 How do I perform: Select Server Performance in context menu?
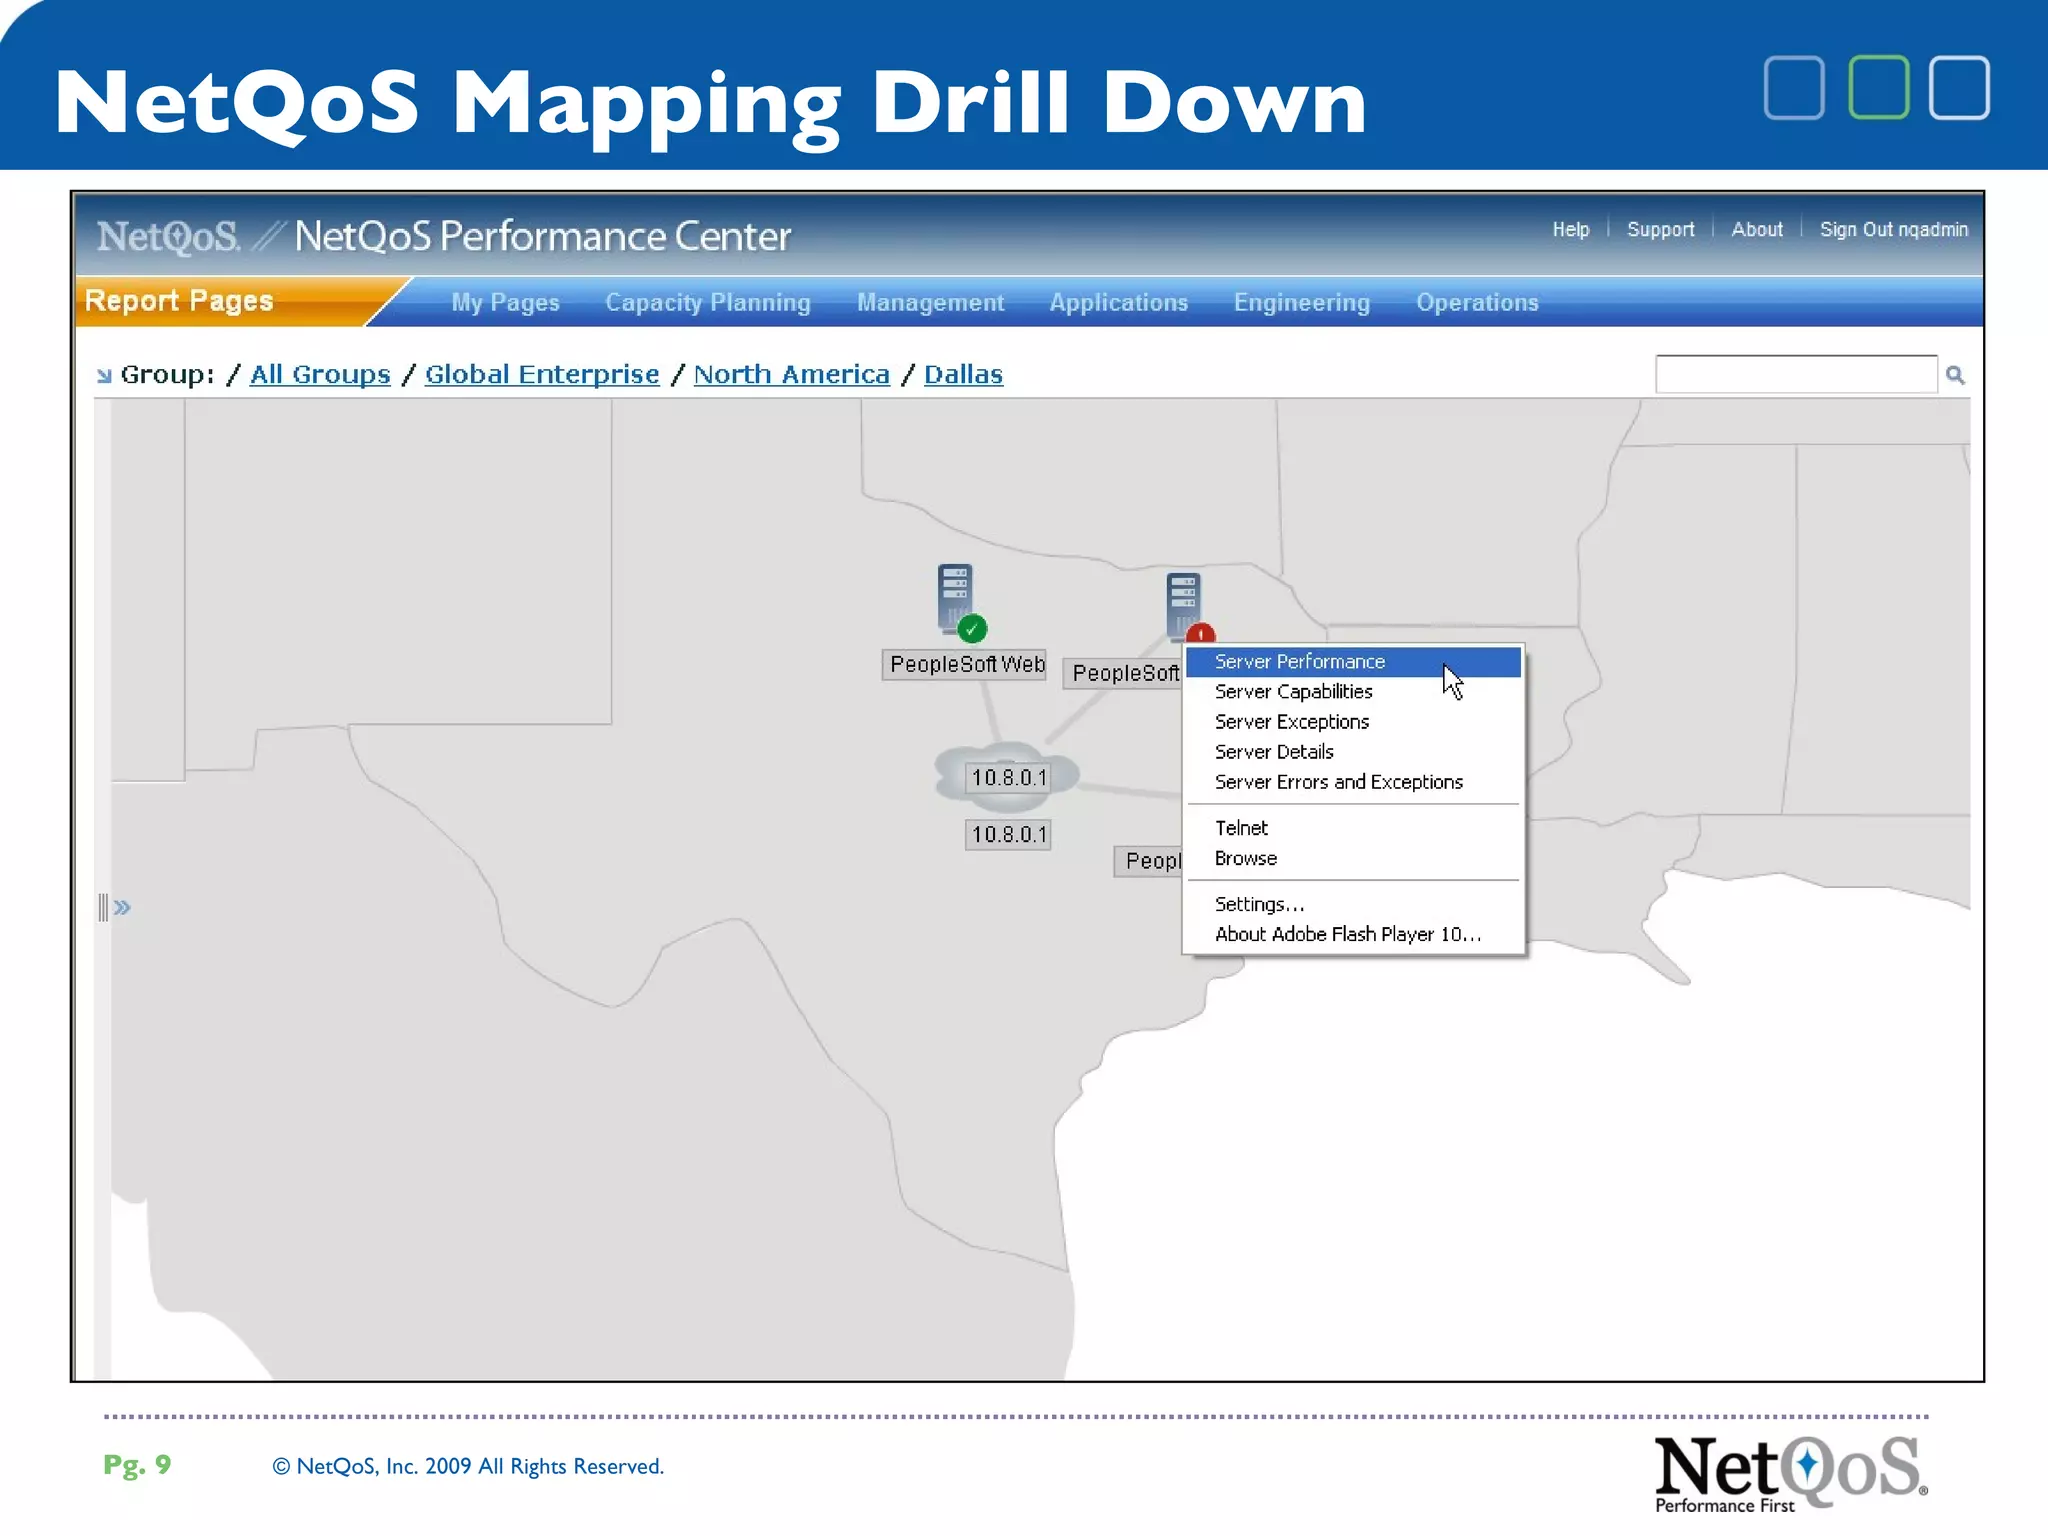click(x=1299, y=662)
